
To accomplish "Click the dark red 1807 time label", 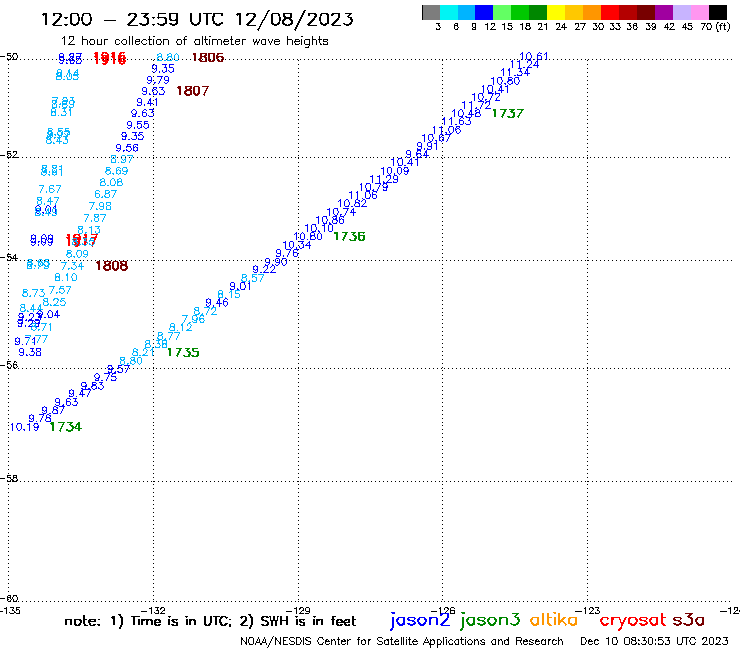I will tap(193, 91).
